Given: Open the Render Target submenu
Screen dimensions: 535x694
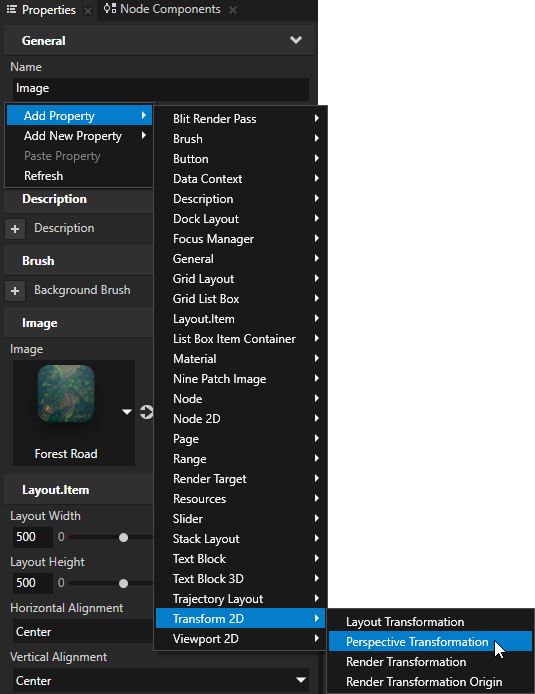Looking at the screenshot, I should tap(241, 479).
